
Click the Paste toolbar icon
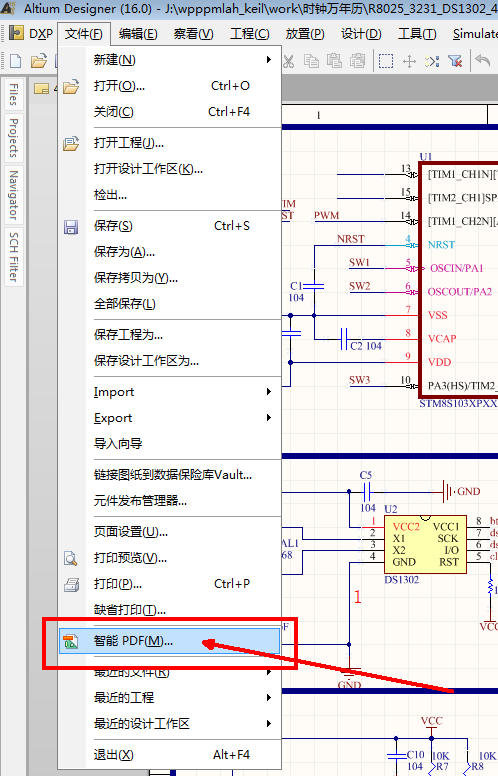335,61
